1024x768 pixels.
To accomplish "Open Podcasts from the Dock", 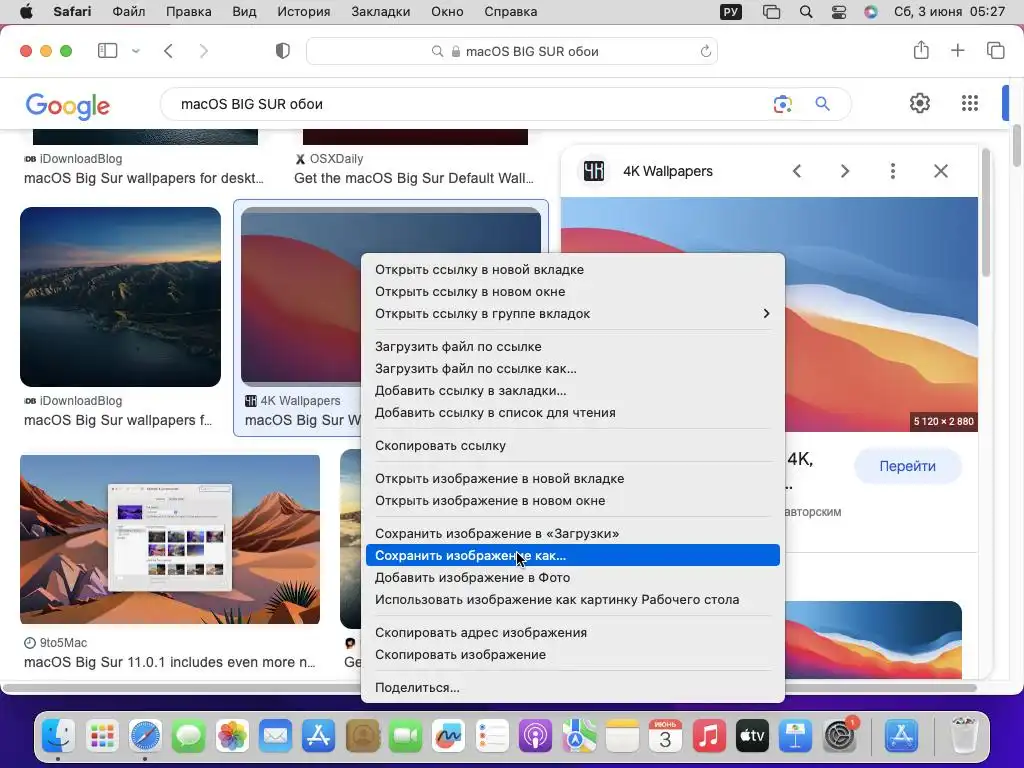I will tap(535, 736).
